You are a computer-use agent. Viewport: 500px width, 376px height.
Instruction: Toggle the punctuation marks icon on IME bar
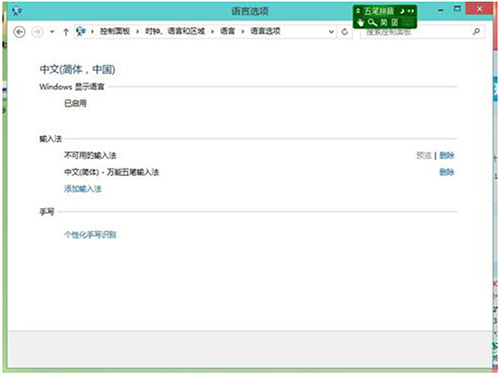[x=411, y=11]
